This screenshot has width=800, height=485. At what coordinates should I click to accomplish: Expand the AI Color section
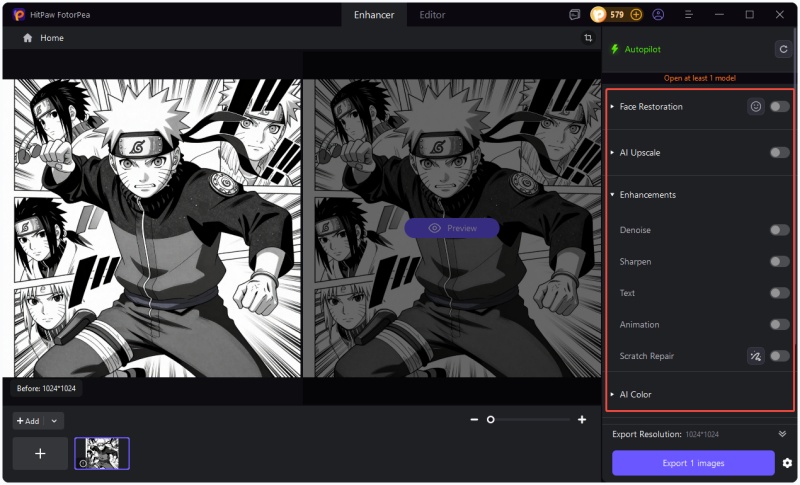tap(612, 394)
